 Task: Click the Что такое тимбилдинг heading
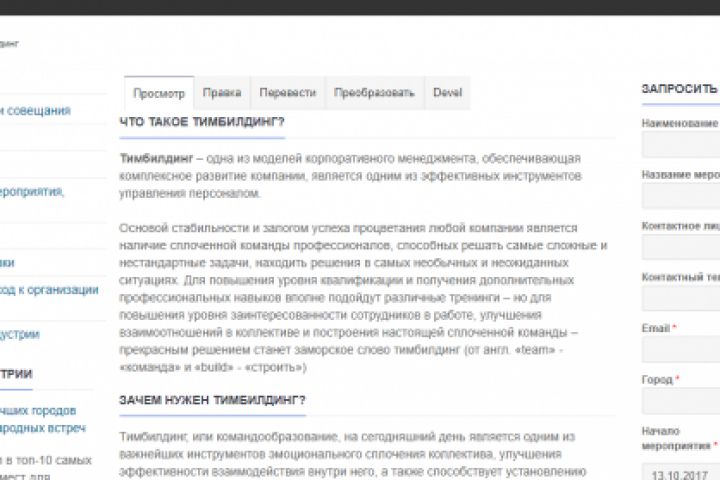202,122
